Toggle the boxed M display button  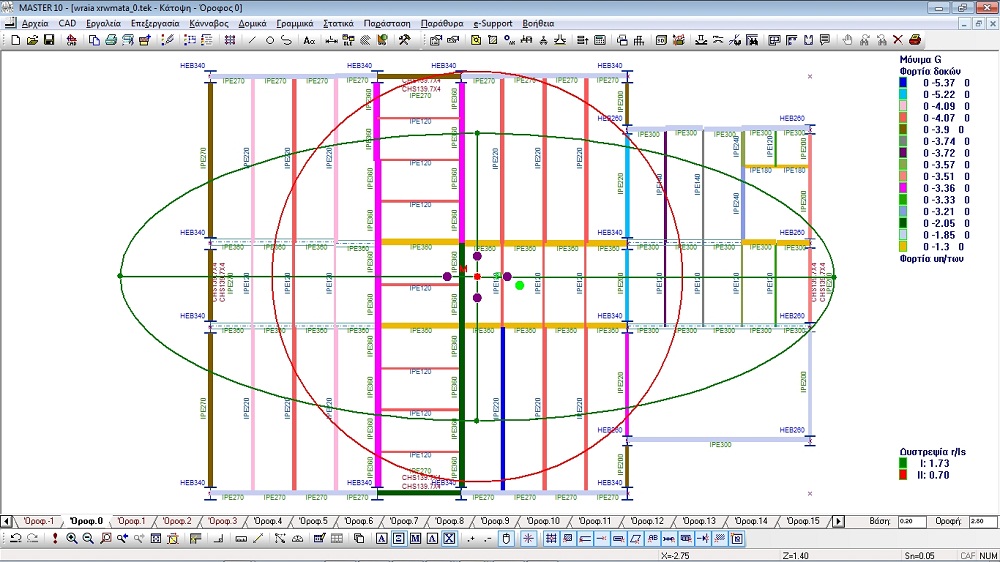pos(415,538)
